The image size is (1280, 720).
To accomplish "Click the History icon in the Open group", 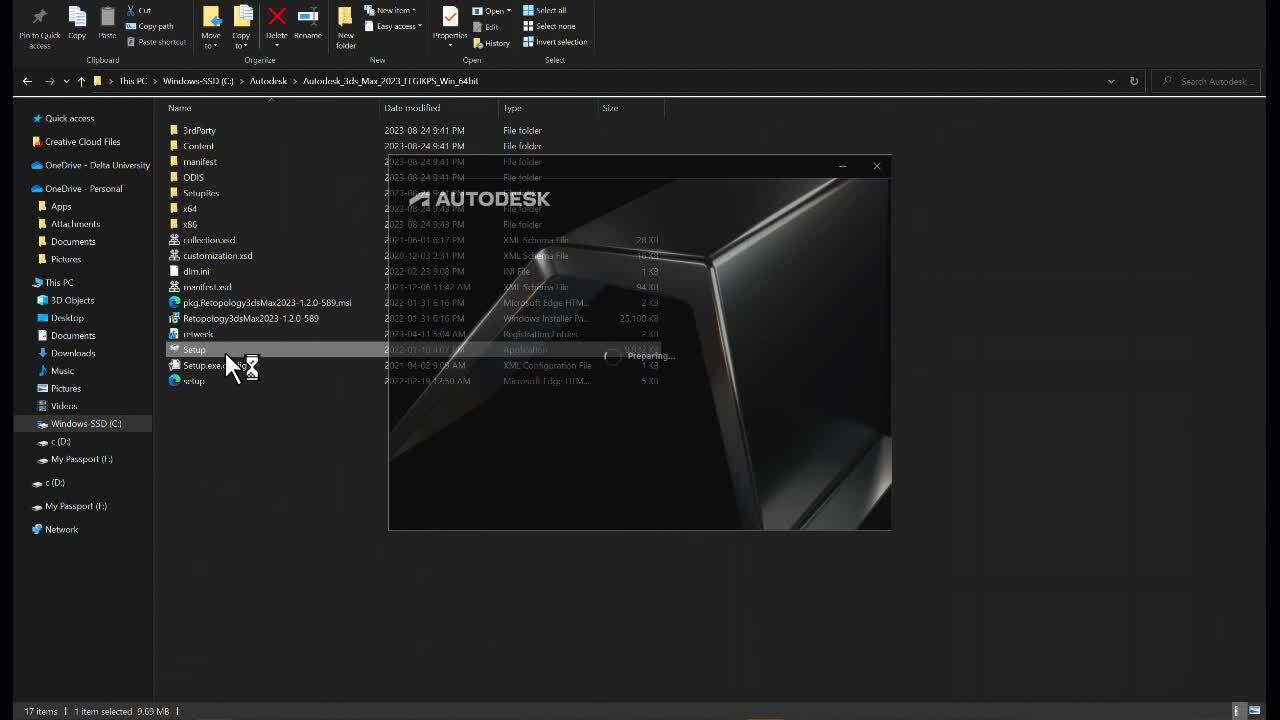I will pos(490,43).
